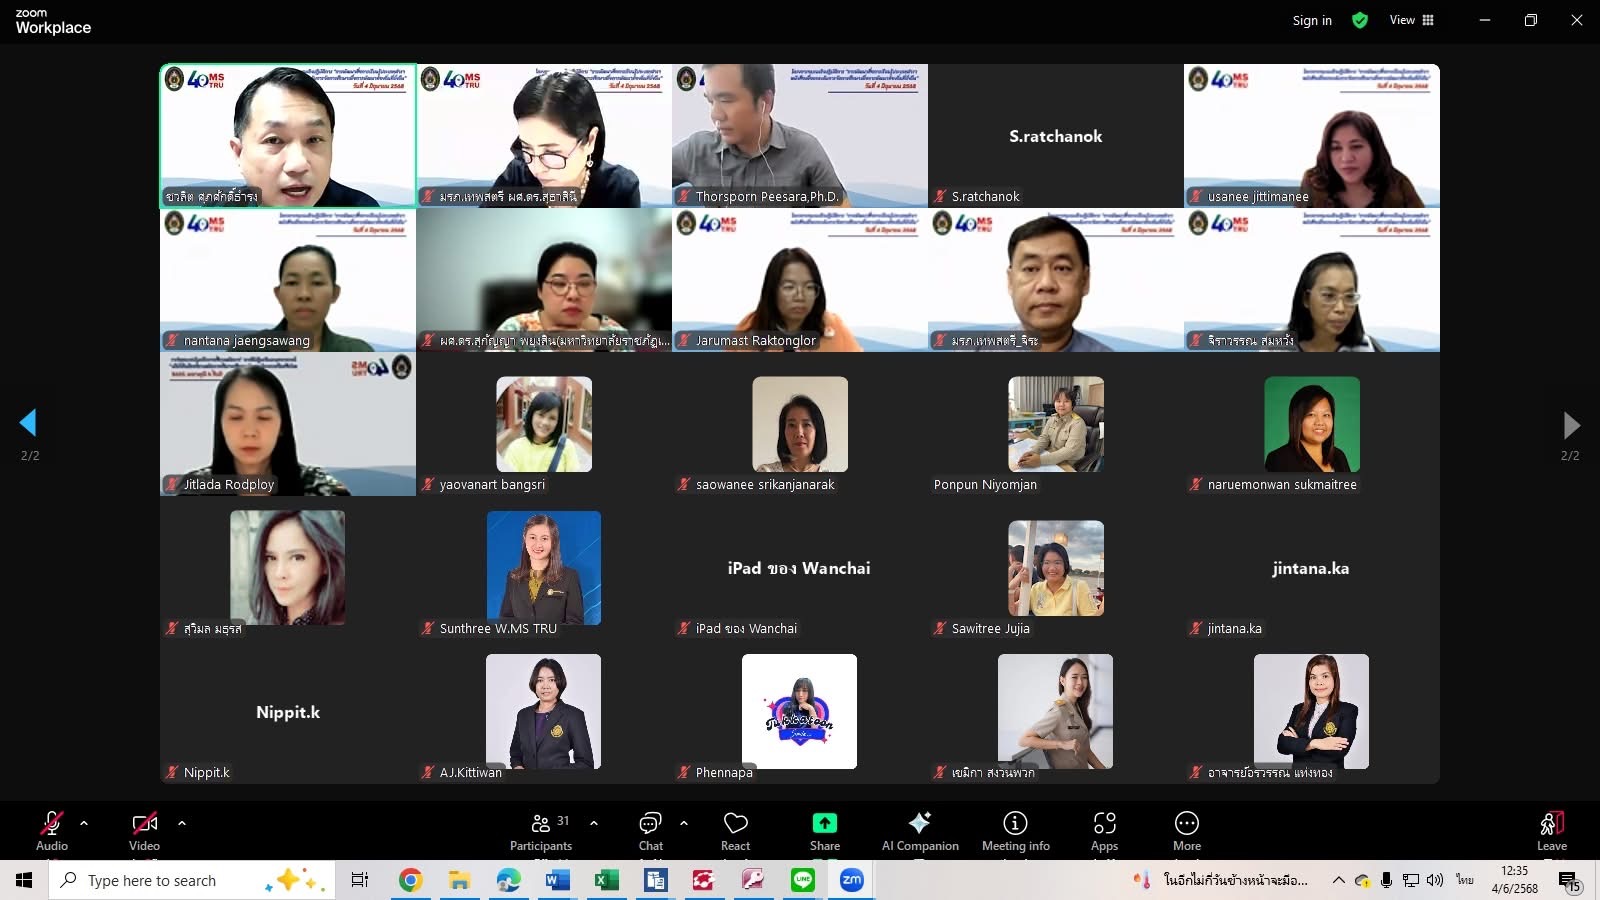Select the Thorsporn Peesara video tile
Viewport: 1600px width, 900px height.
800,135
